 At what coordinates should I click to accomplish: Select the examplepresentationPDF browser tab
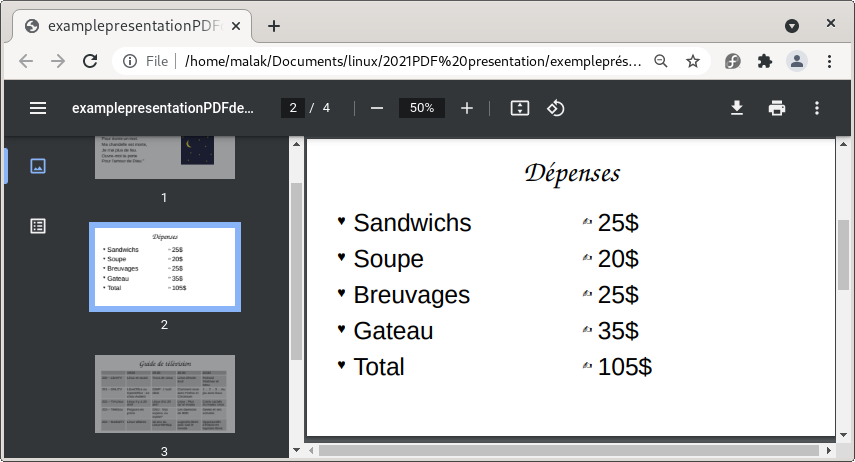coord(131,26)
